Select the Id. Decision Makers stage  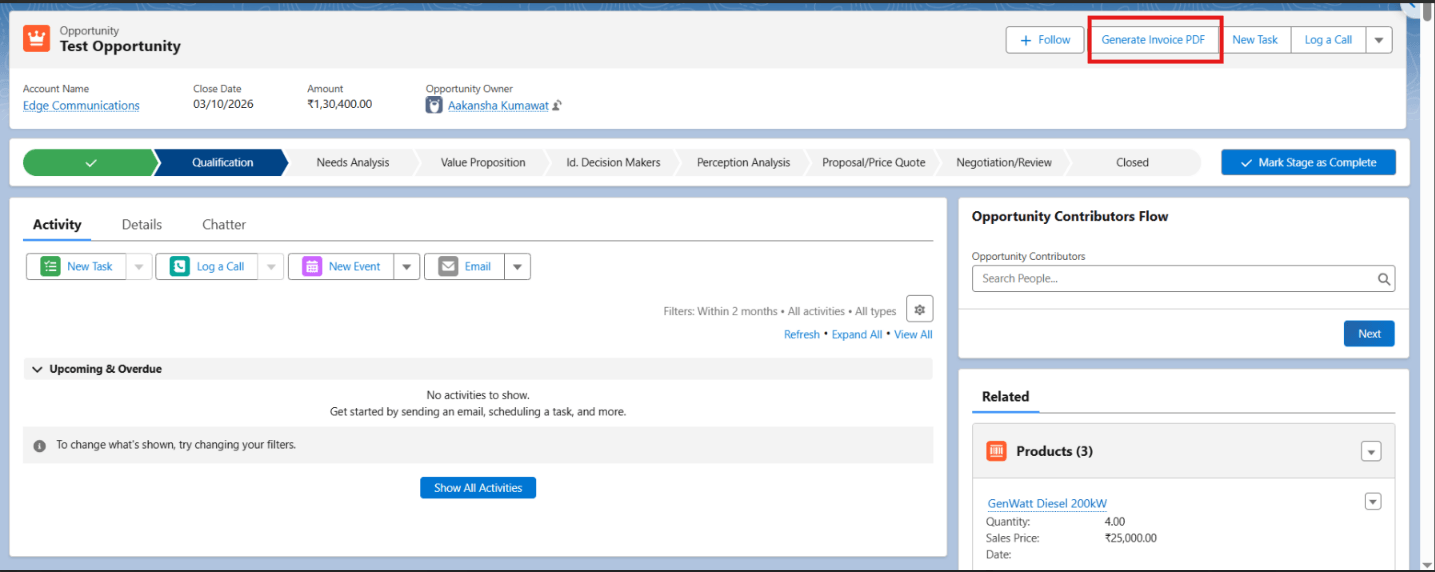613,162
